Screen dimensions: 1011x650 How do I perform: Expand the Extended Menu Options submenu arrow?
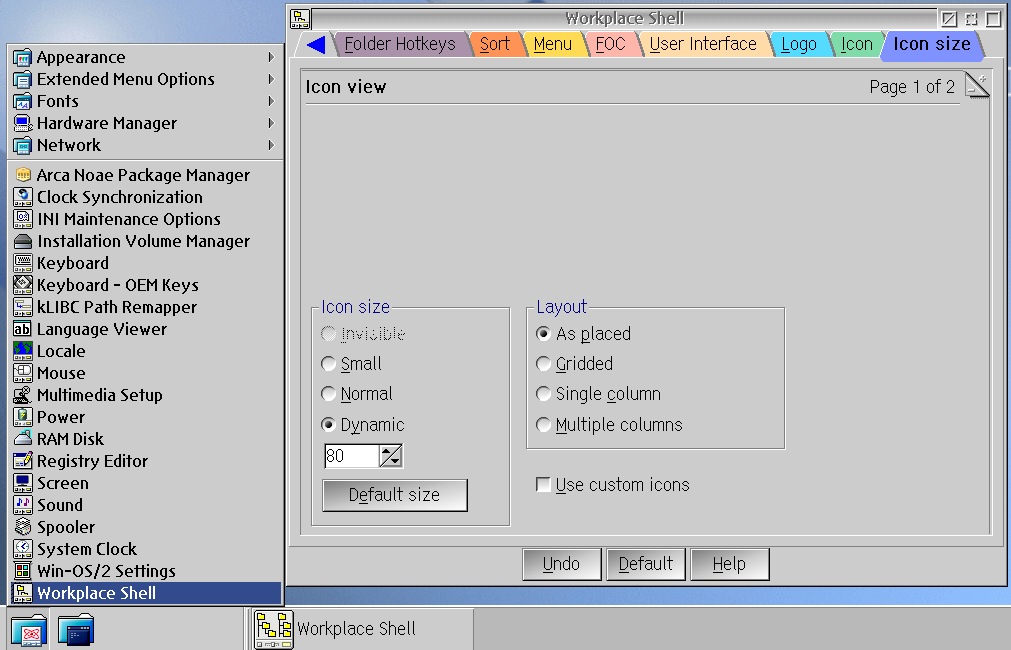271,79
